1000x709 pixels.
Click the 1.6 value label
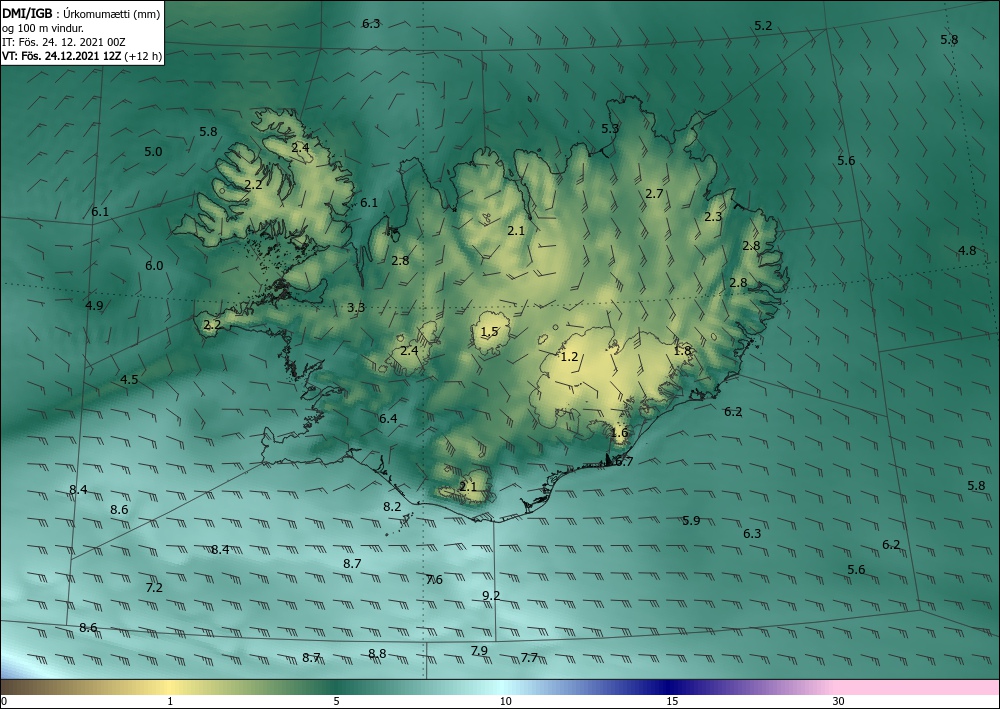(x=619, y=433)
